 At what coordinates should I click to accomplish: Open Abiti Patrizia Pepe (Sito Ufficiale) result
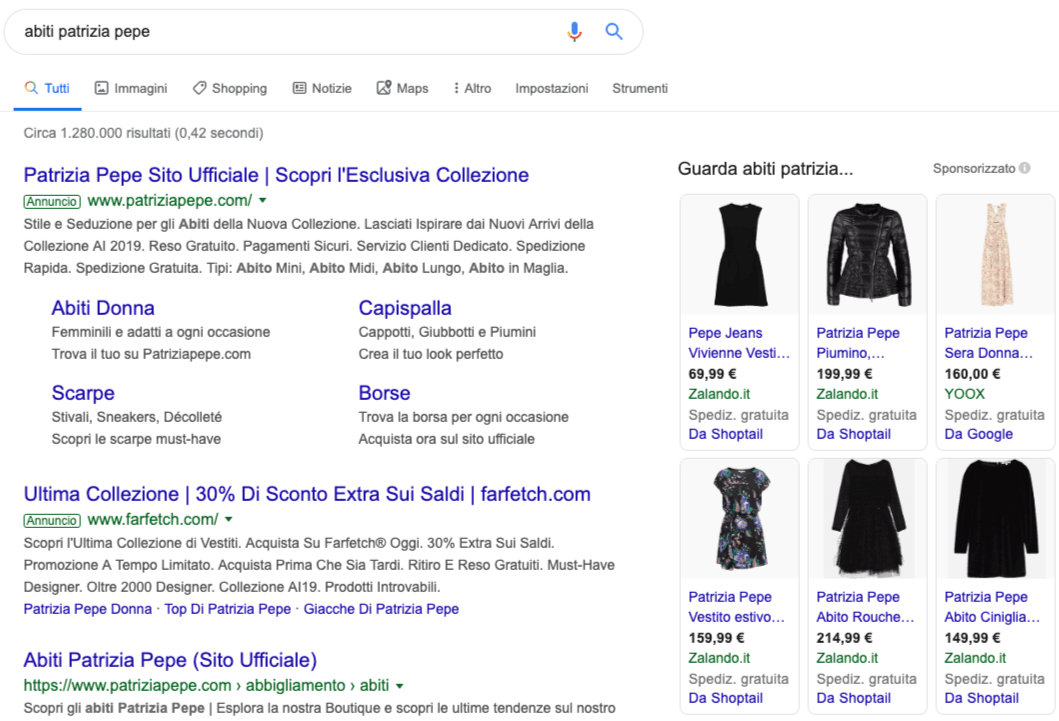pyautogui.click(x=170, y=660)
